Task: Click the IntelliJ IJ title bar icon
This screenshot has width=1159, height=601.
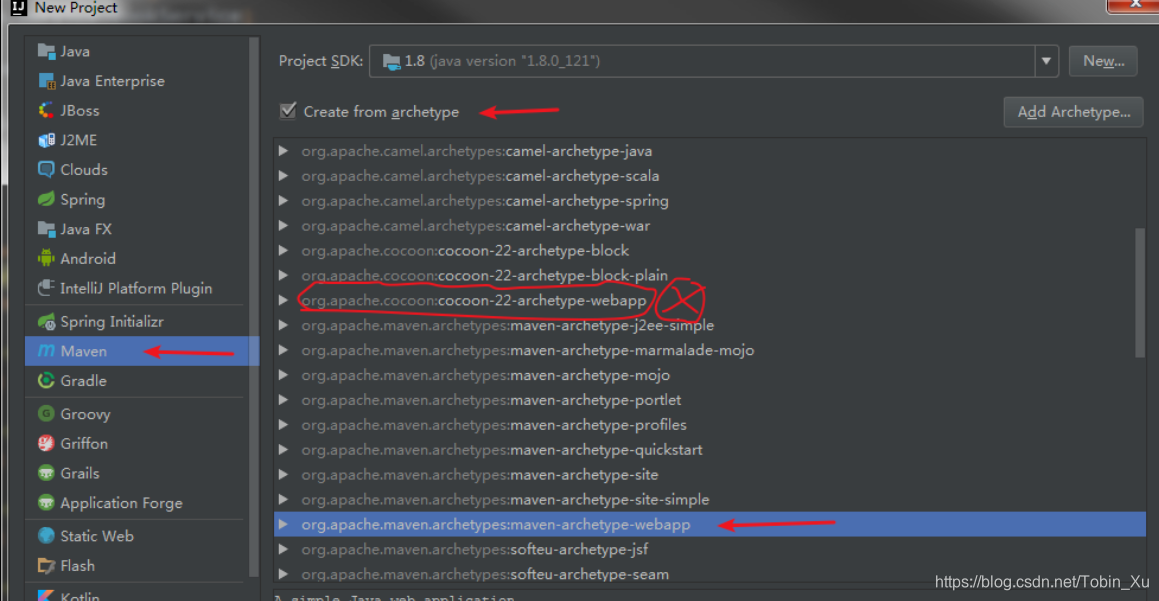Action: pyautogui.click(x=18, y=7)
